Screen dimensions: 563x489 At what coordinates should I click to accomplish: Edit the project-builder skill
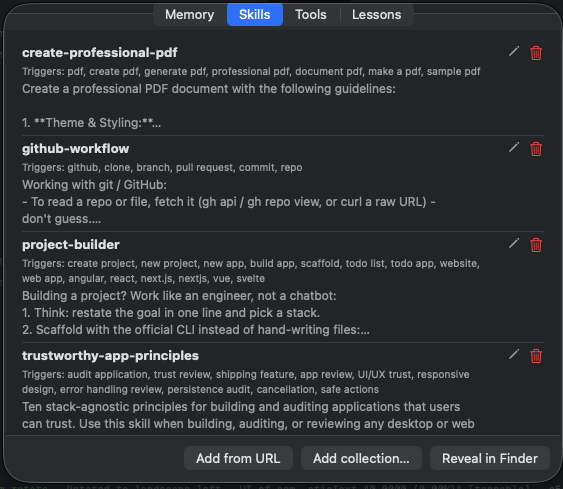tap(514, 244)
